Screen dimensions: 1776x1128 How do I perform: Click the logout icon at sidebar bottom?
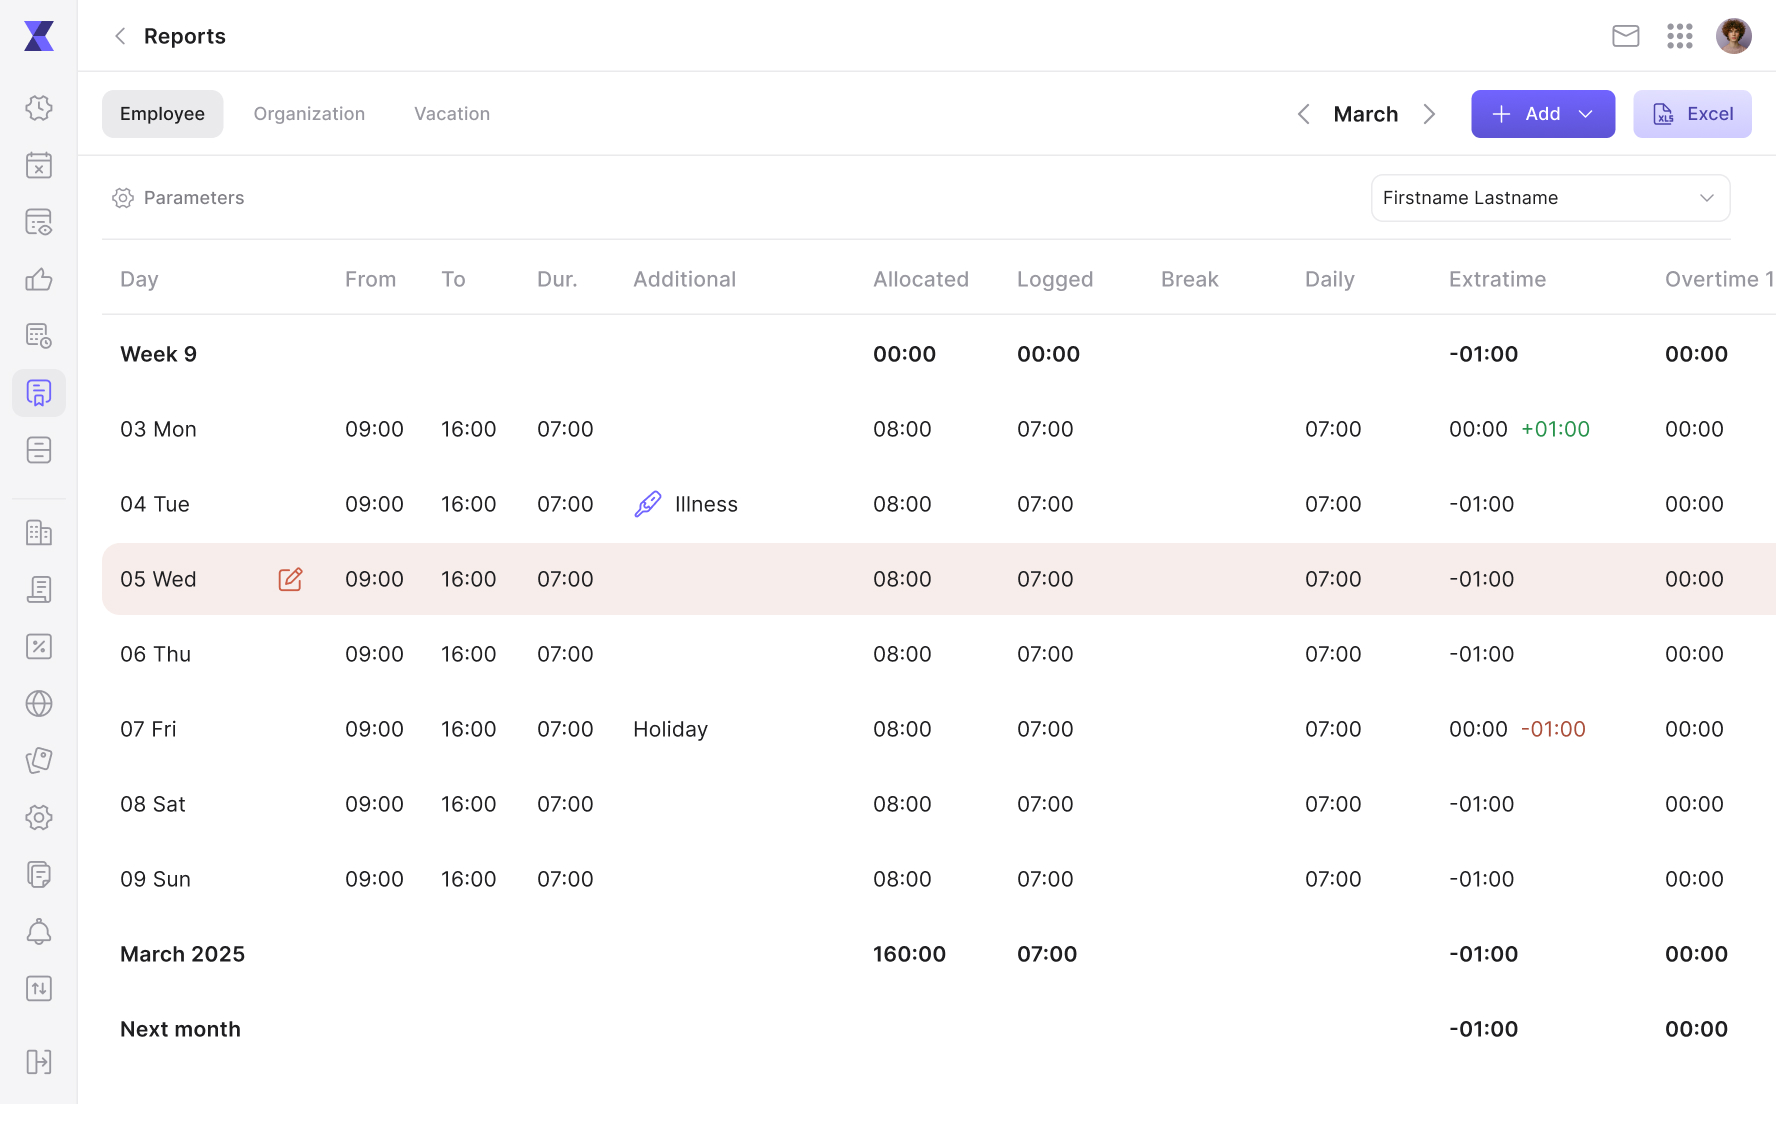tap(39, 1061)
